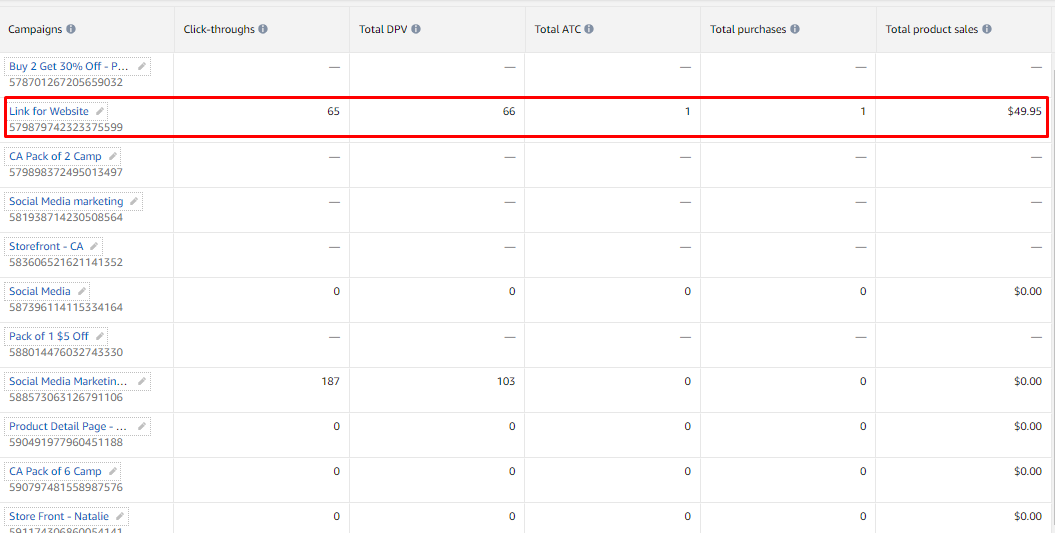Click info icon beside Total ATC
Image resolution: width=1055 pixels, height=533 pixels.
tap(589, 30)
